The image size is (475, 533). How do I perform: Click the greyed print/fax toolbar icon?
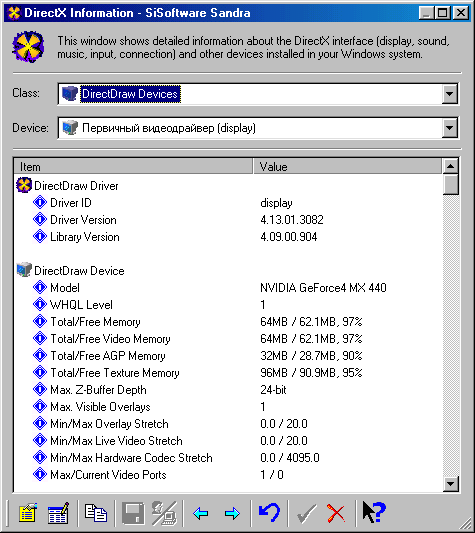tap(164, 513)
